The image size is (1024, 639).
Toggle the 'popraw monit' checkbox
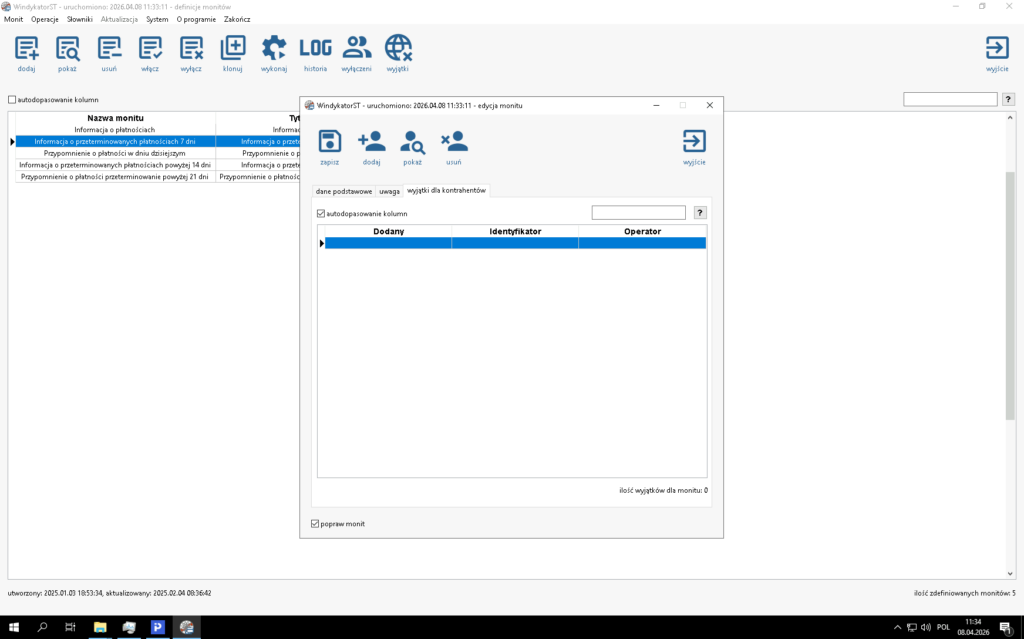(x=316, y=524)
